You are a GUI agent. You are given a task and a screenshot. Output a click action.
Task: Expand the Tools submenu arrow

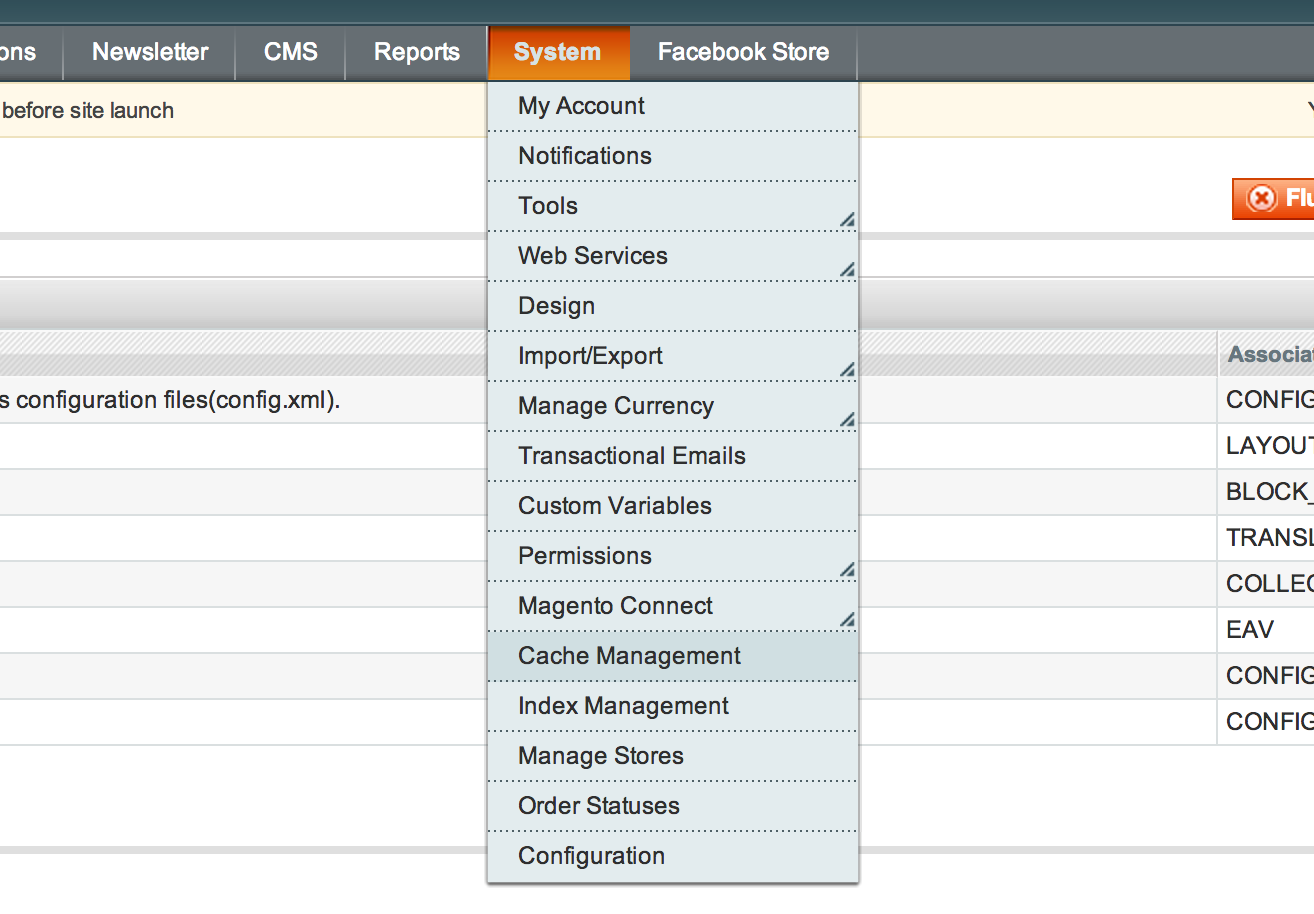click(x=847, y=219)
